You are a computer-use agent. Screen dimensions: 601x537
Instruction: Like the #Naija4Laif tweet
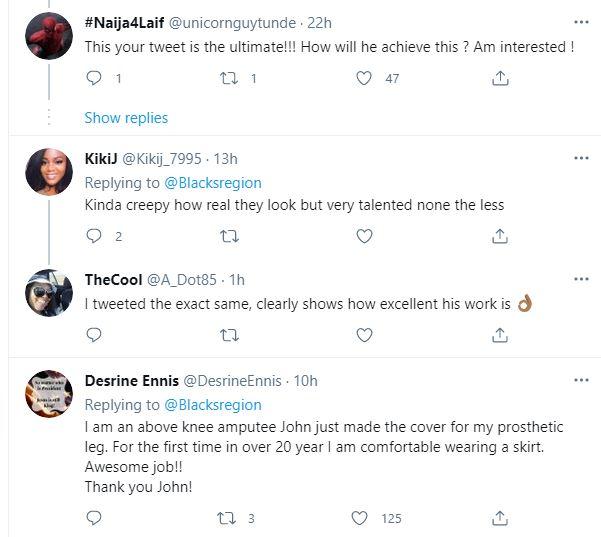(x=365, y=78)
